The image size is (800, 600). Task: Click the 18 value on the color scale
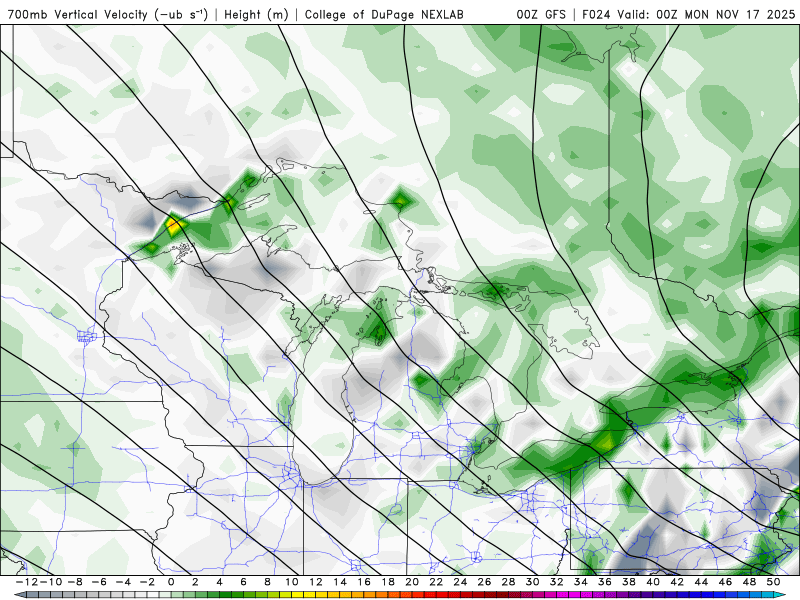click(388, 582)
